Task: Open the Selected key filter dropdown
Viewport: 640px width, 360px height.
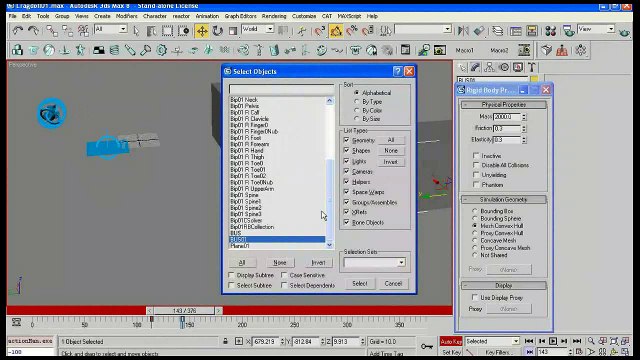Action: tap(516, 341)
